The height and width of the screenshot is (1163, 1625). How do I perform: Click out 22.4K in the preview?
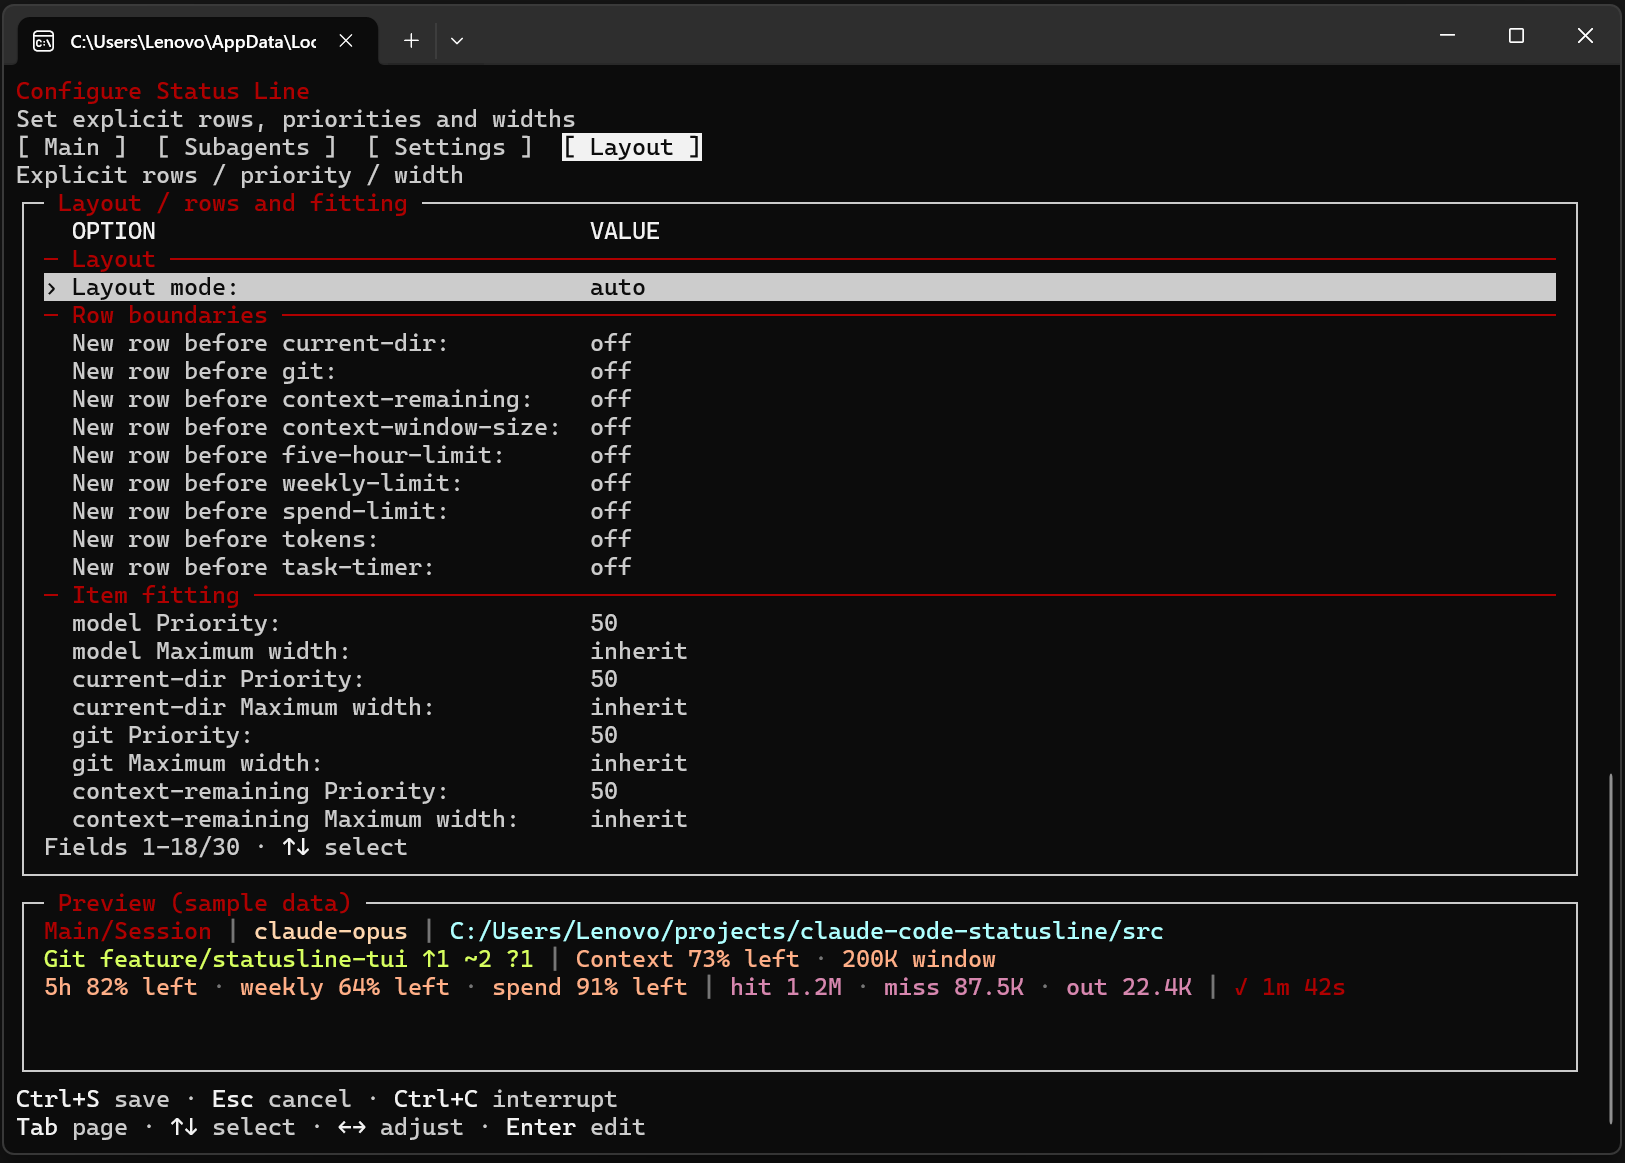click(x=1129, y=987)
